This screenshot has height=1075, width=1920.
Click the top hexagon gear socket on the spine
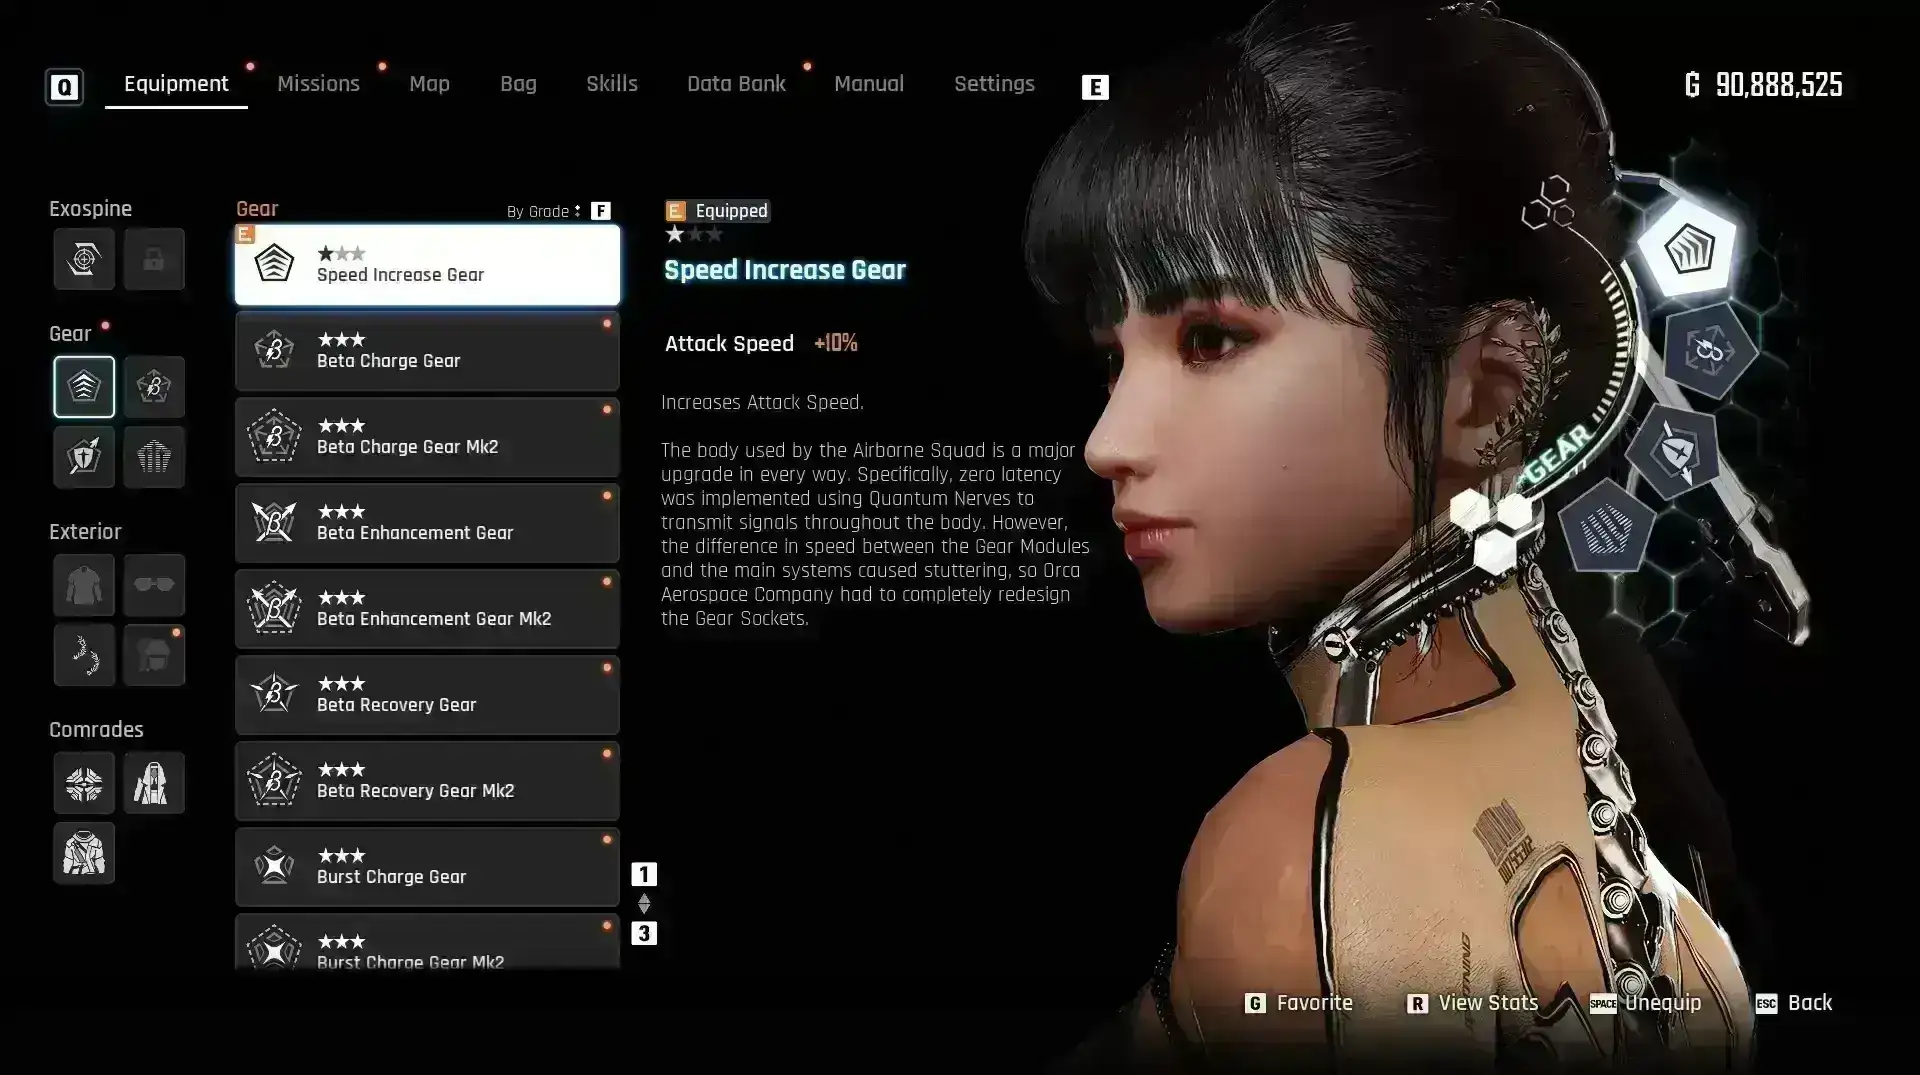(1689, 249)
